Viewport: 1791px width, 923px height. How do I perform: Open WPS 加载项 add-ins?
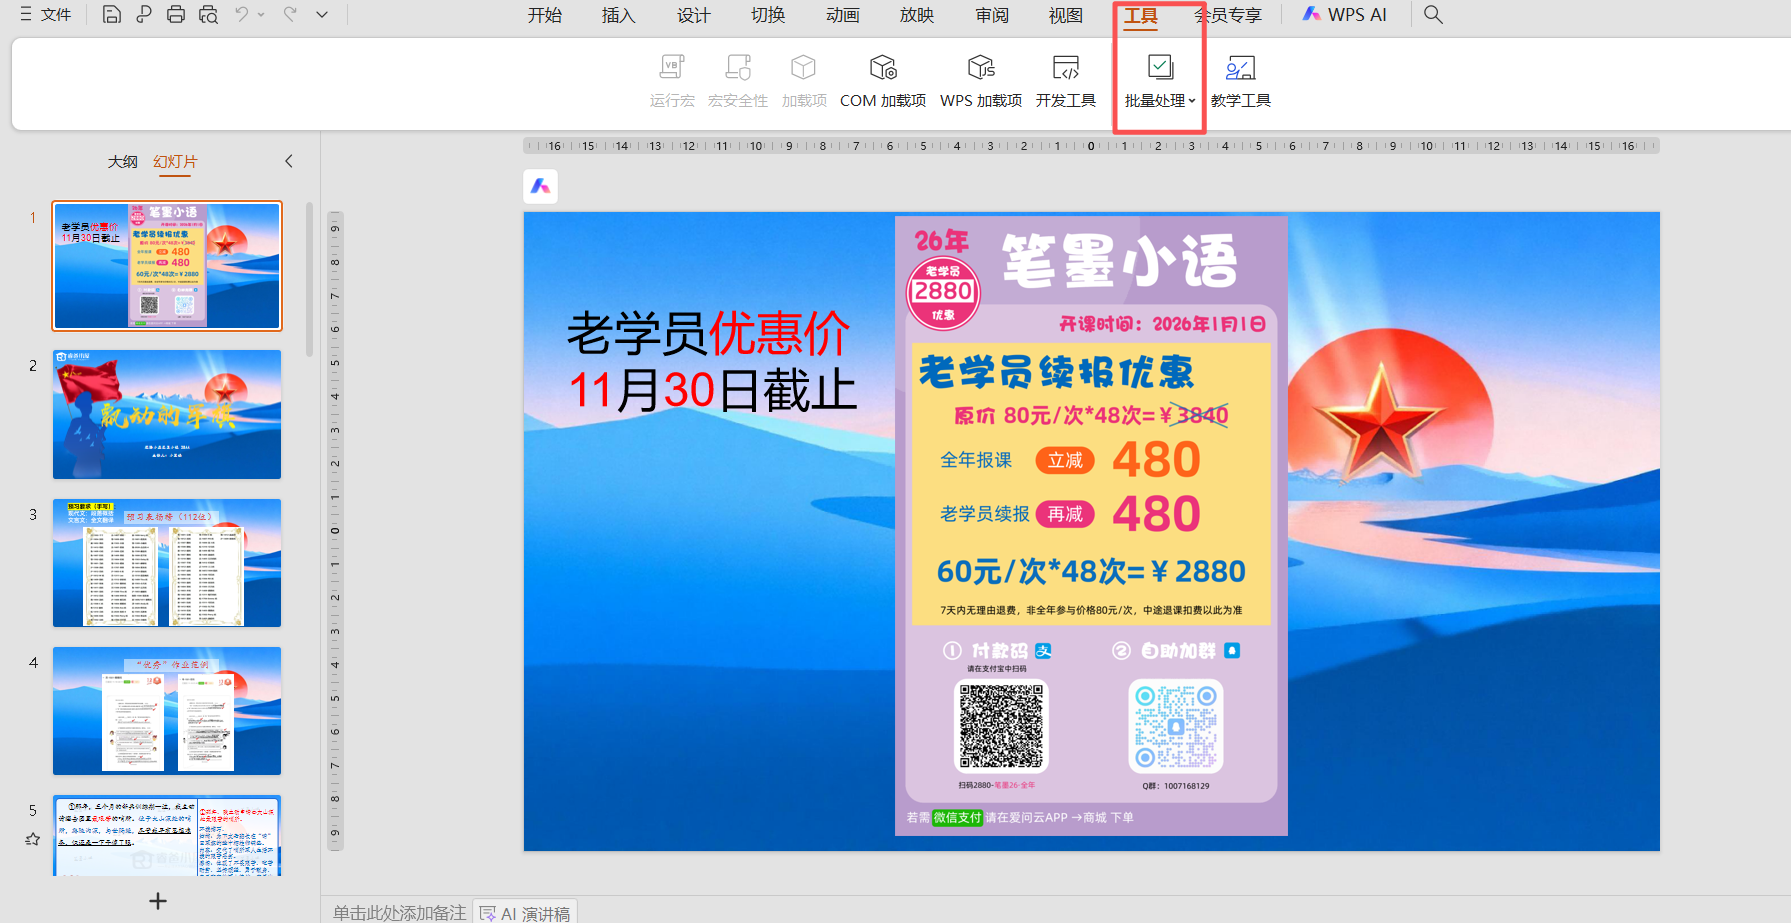(x=981, y=81)
